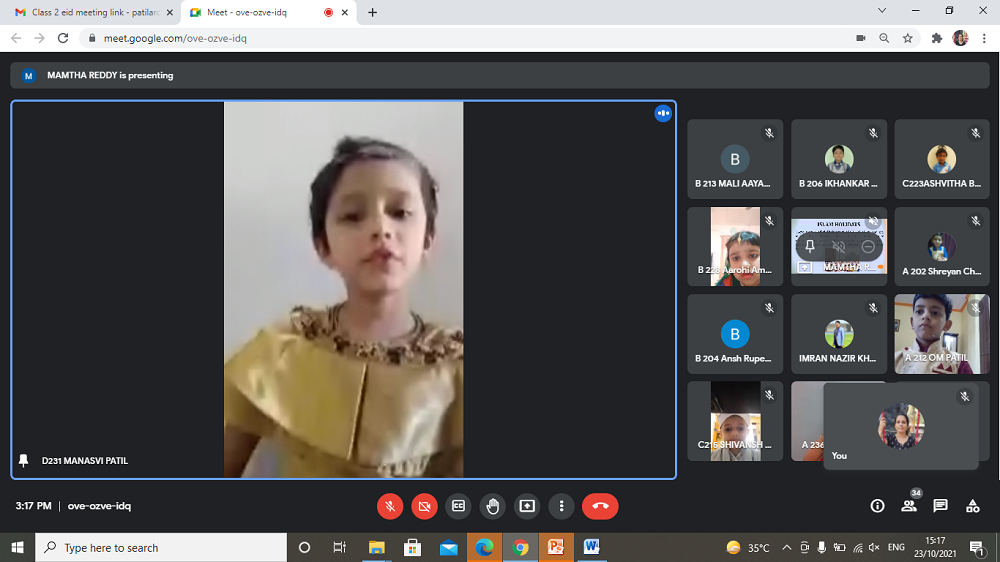
Task: Open the three-dot more options menu in Meet
Action: click(562, 506)
